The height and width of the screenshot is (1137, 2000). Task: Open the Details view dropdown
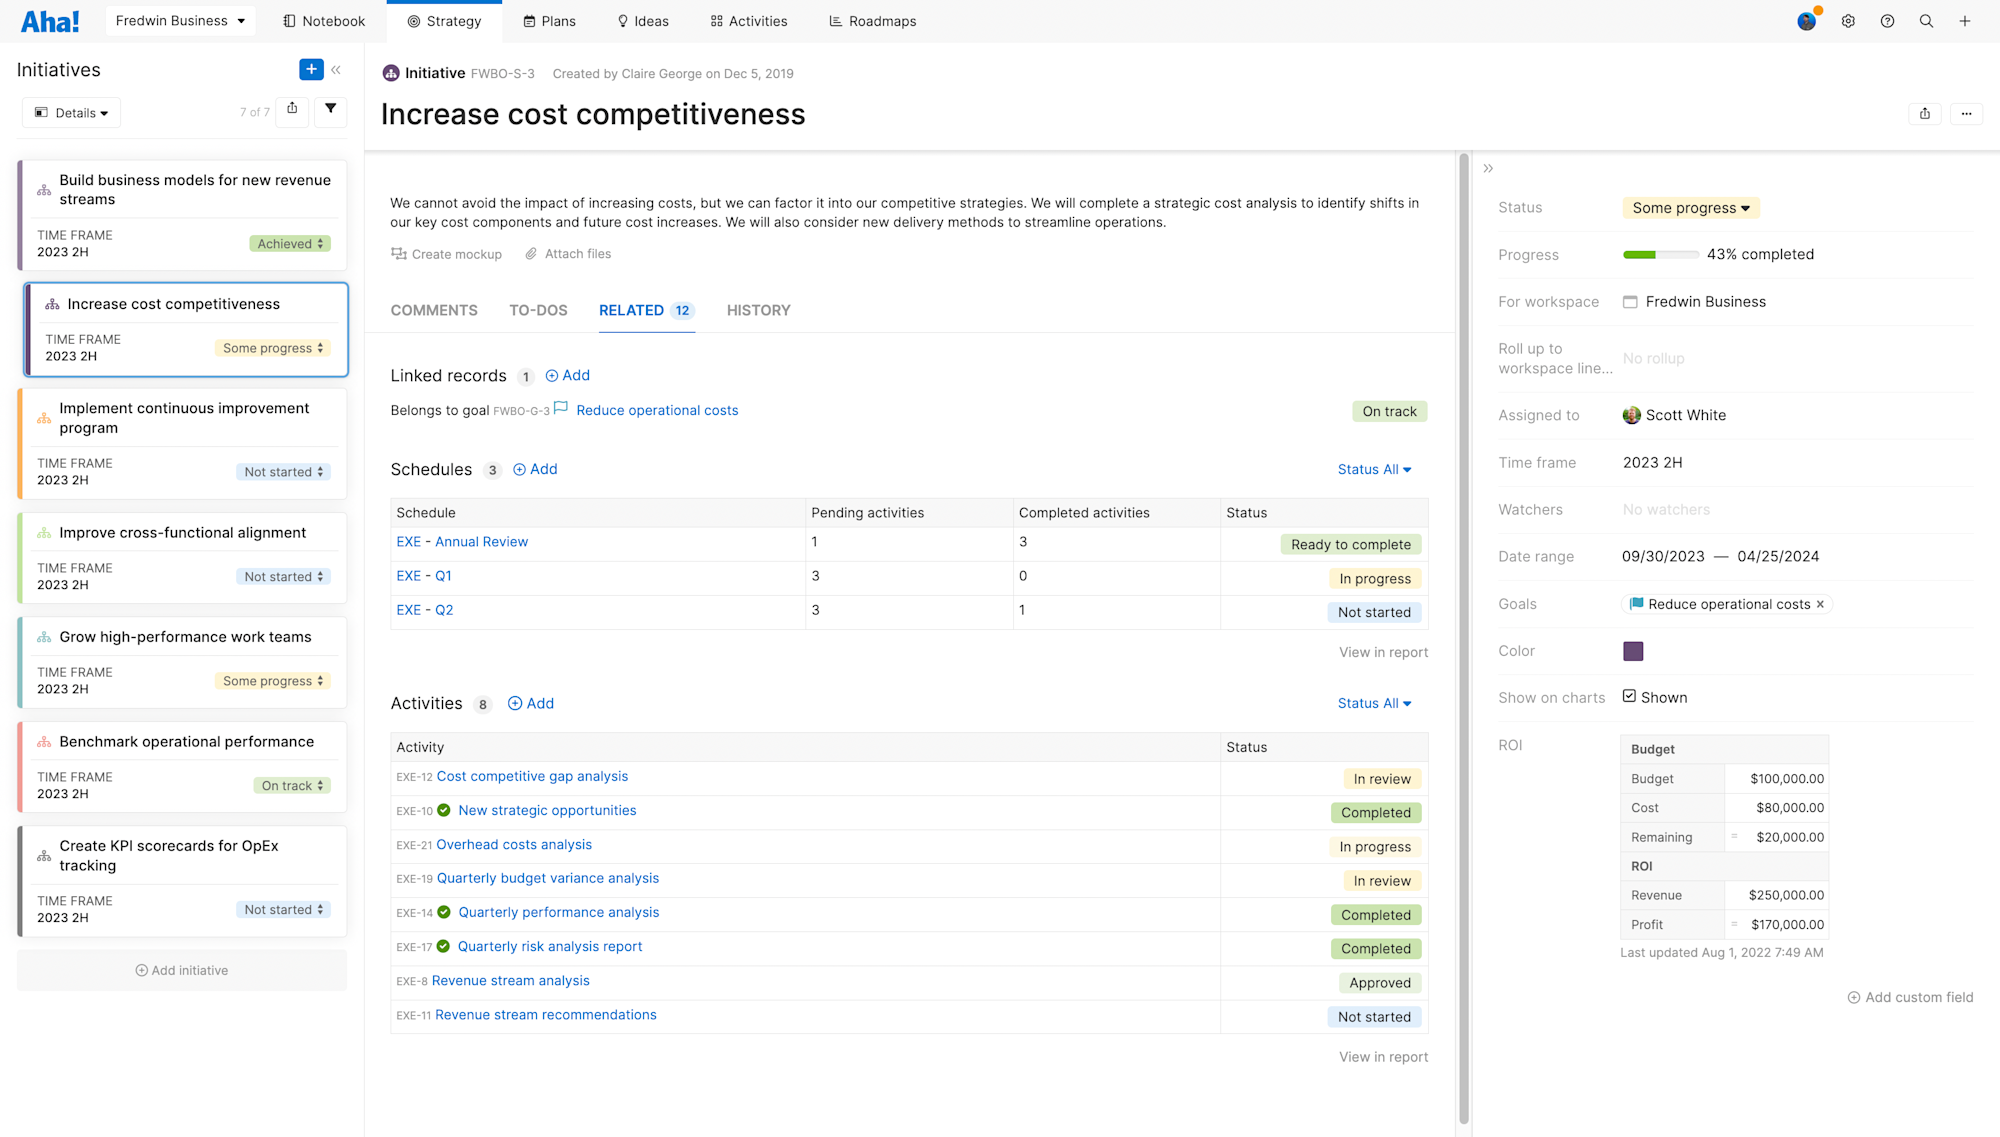(x=71, y=113)
